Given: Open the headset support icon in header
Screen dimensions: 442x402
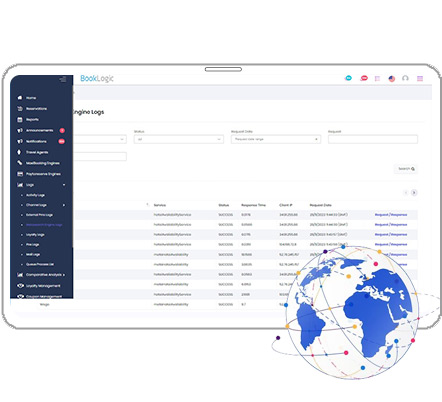Looking at the screenshot, I should (405, 78).
